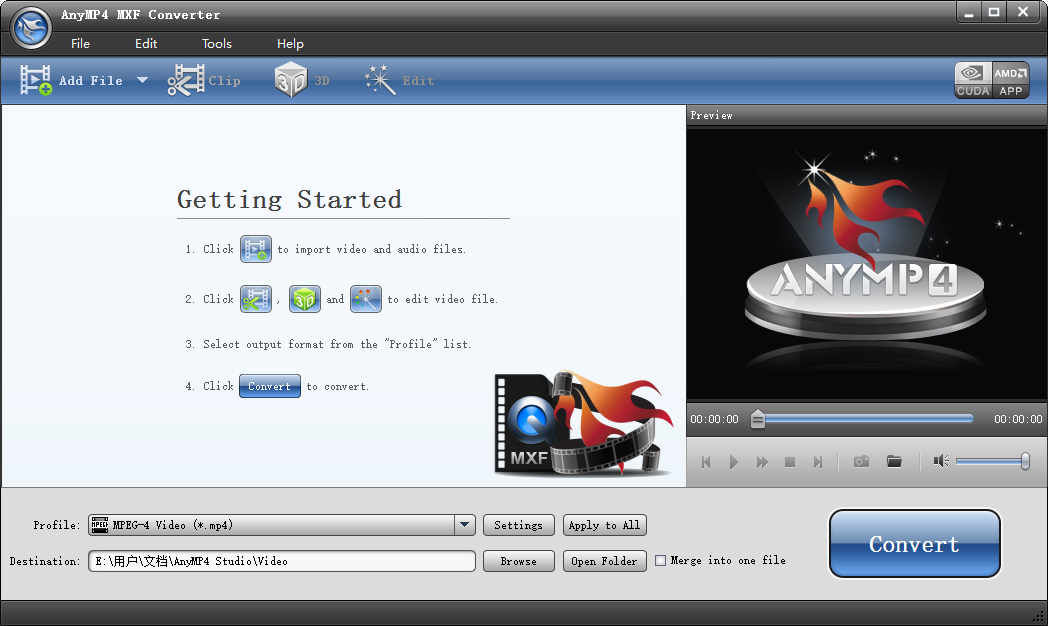1048x626 pixels.
Task: Click the AnyMP4 application logo
Action: coord(31,28)
